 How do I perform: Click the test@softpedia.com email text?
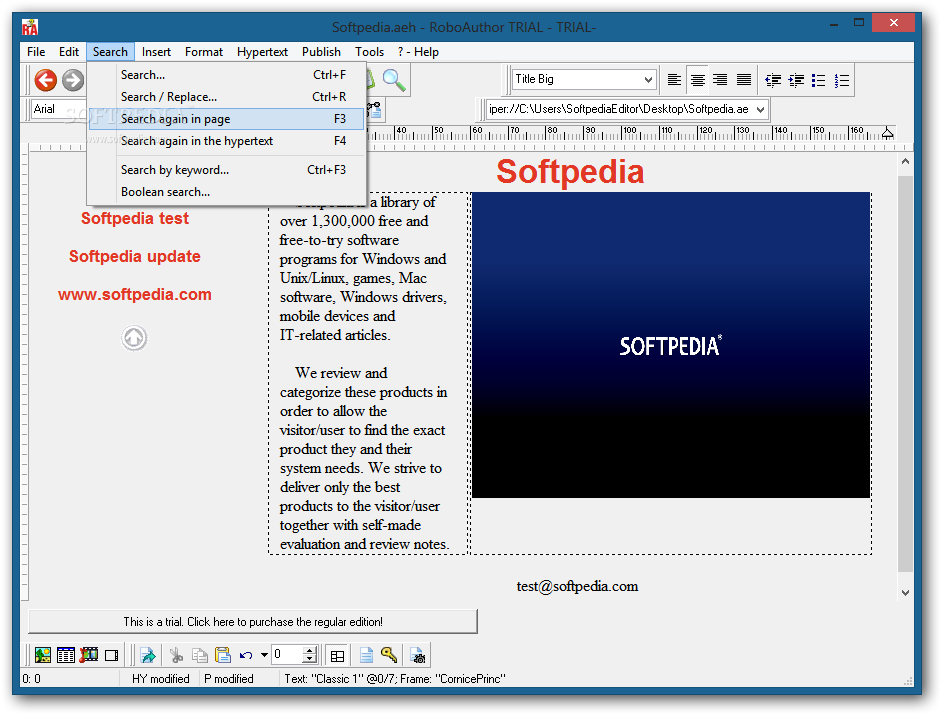tap(577, 586)
